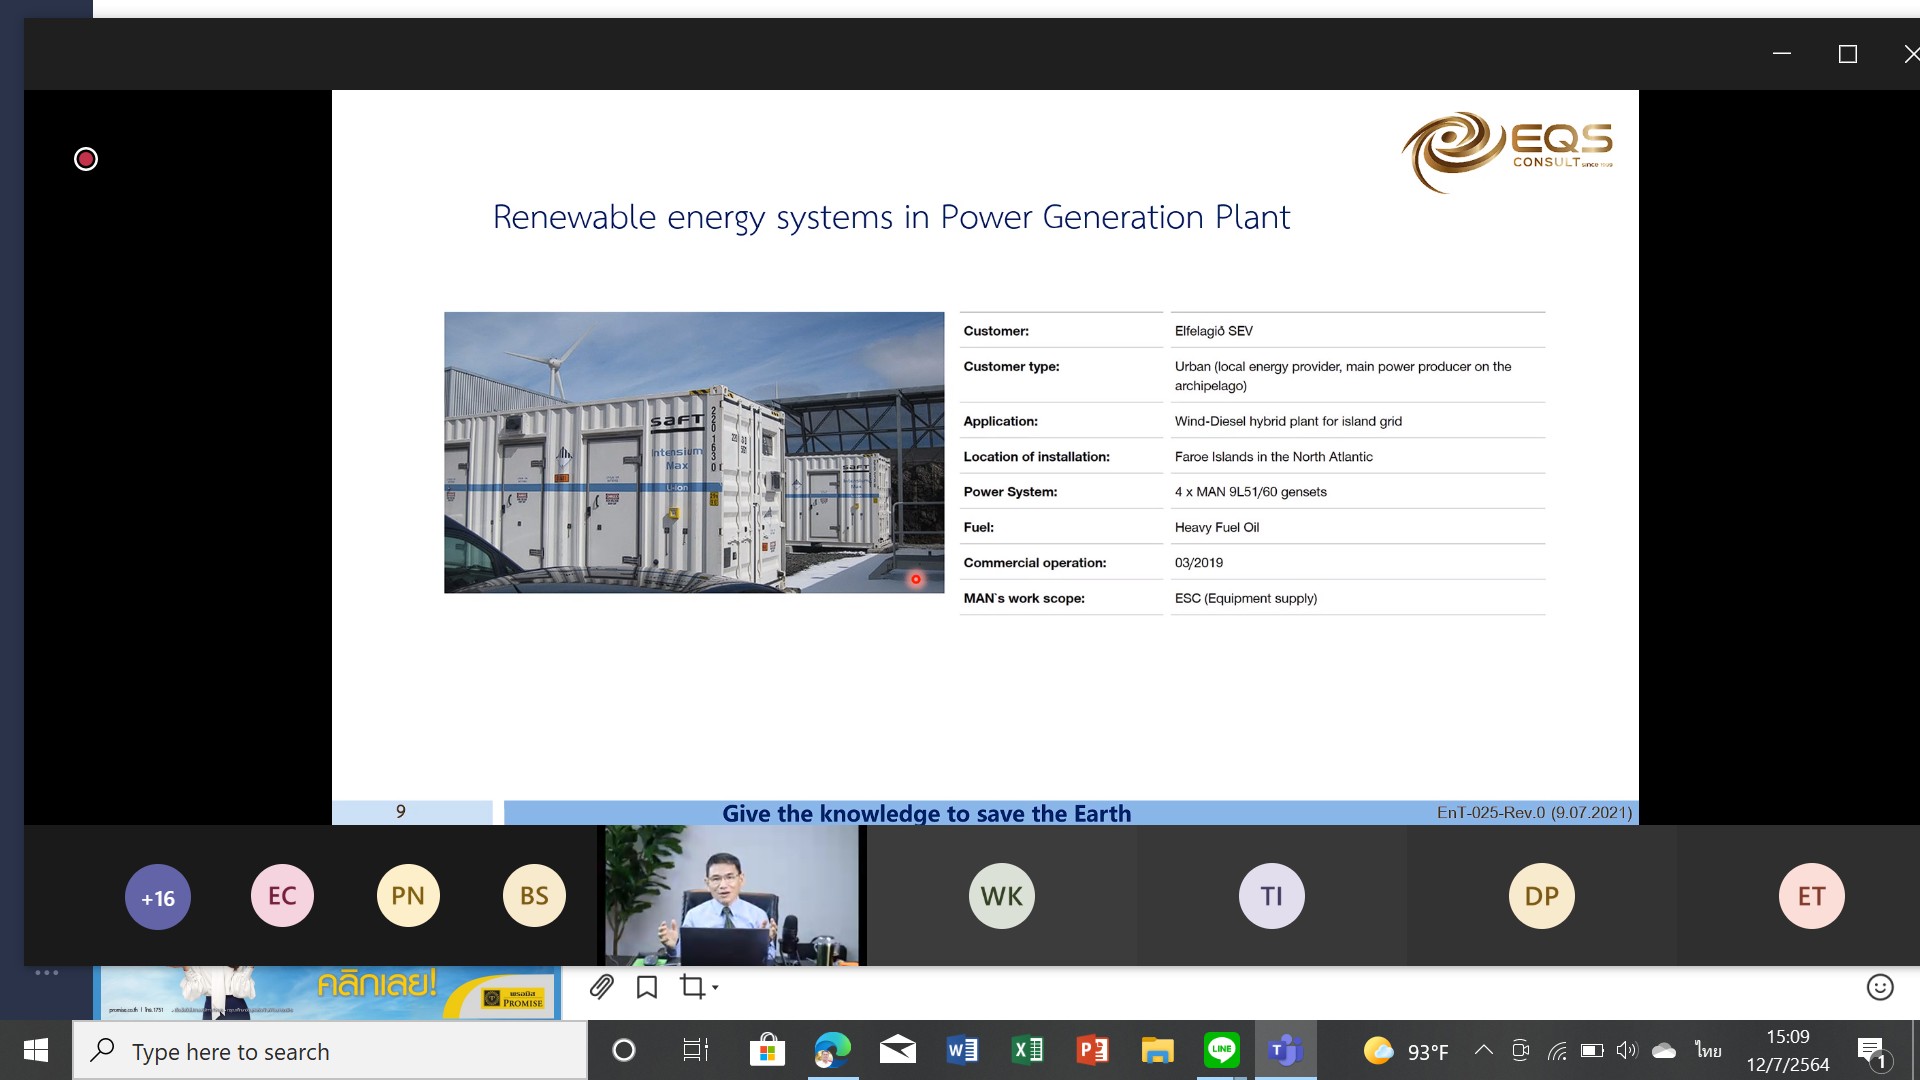Click the text Elfelagið SEV

pos(1213,331)
